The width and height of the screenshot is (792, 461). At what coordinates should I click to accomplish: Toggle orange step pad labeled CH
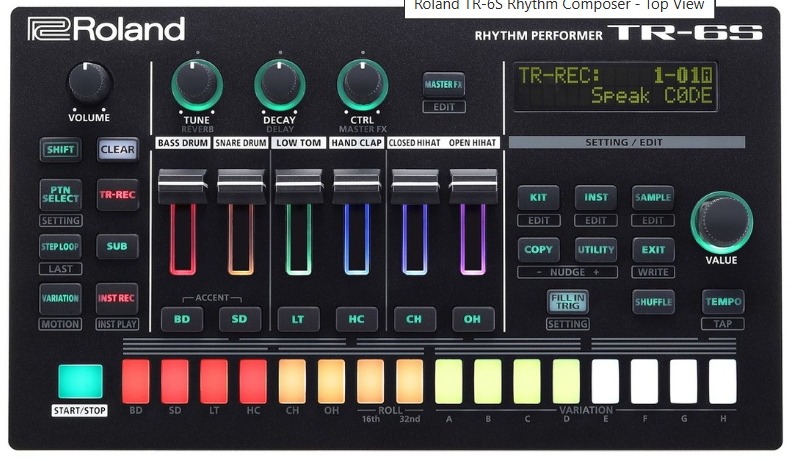click(x=292, y=381)
